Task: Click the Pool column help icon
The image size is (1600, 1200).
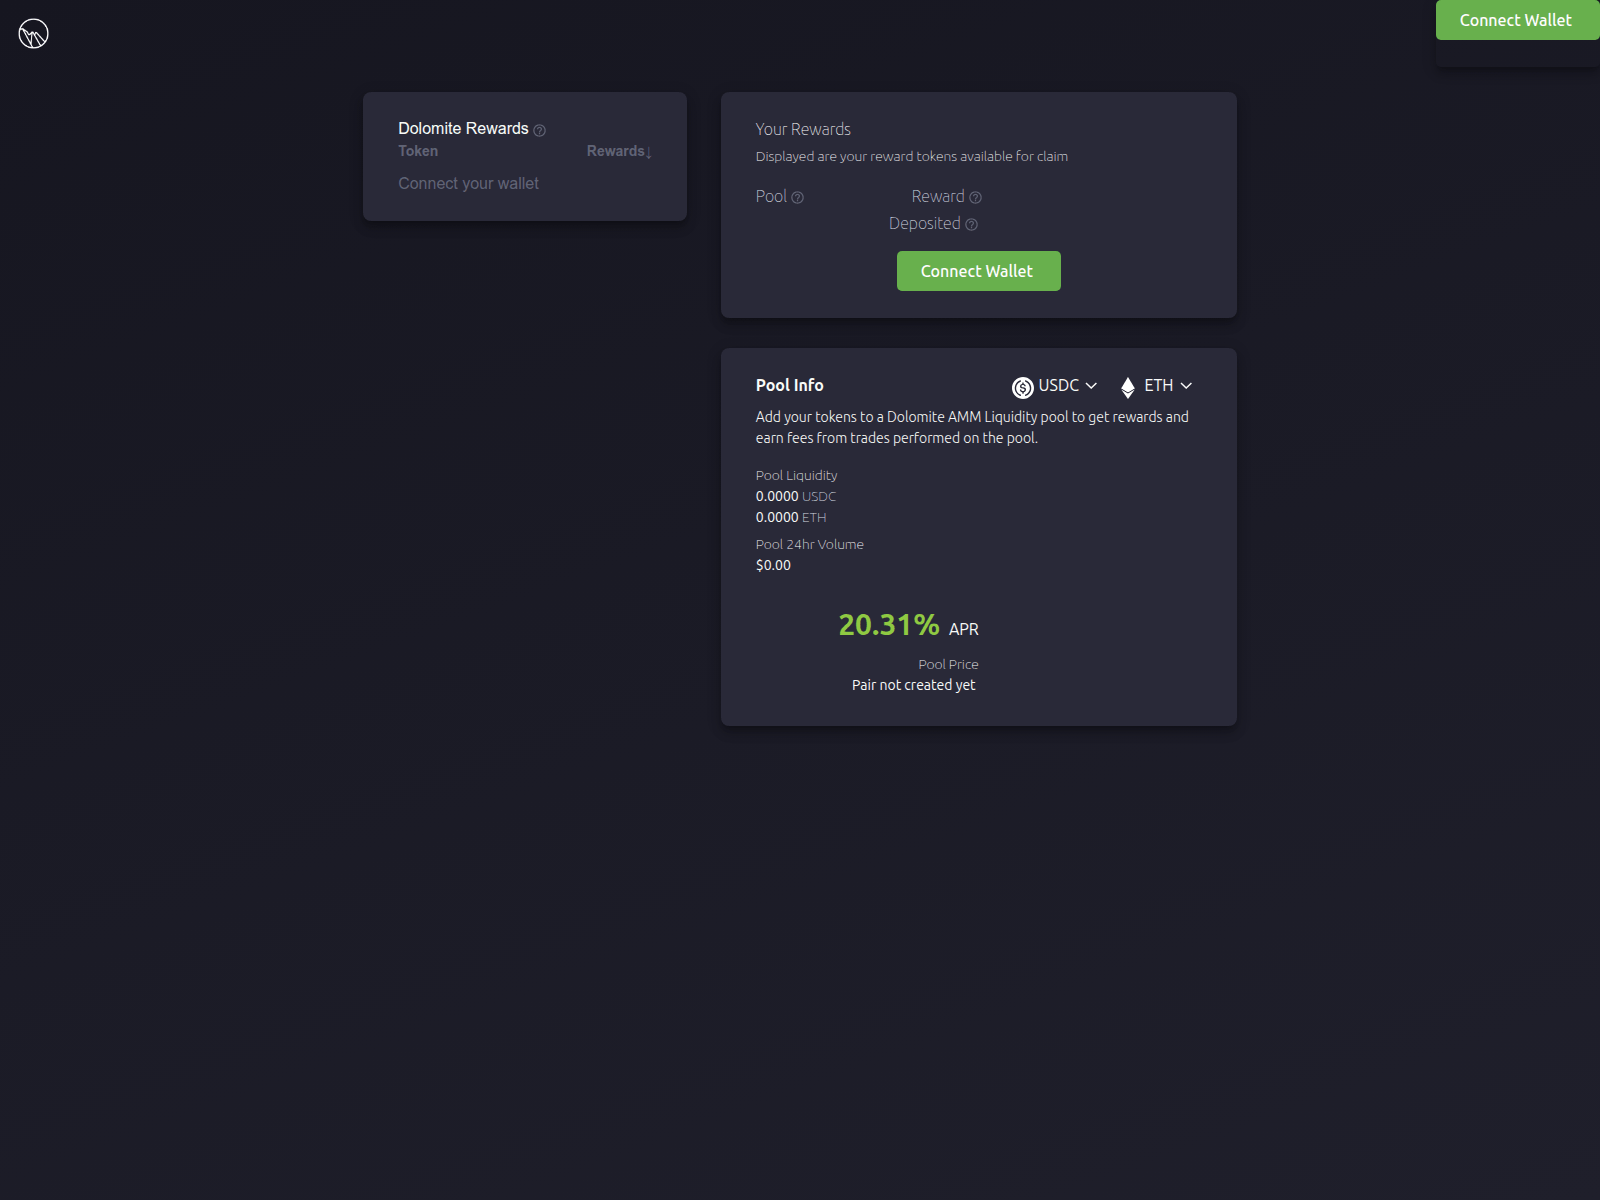Action: click(797, 198)
